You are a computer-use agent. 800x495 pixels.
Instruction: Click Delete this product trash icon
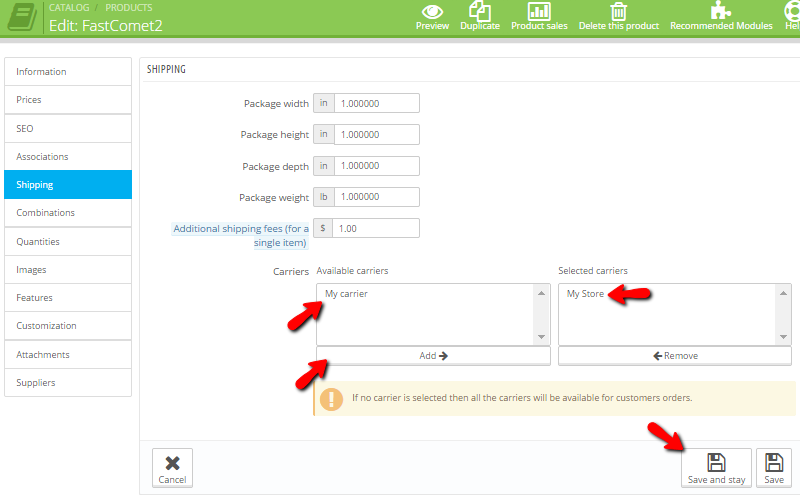[618, 11]
